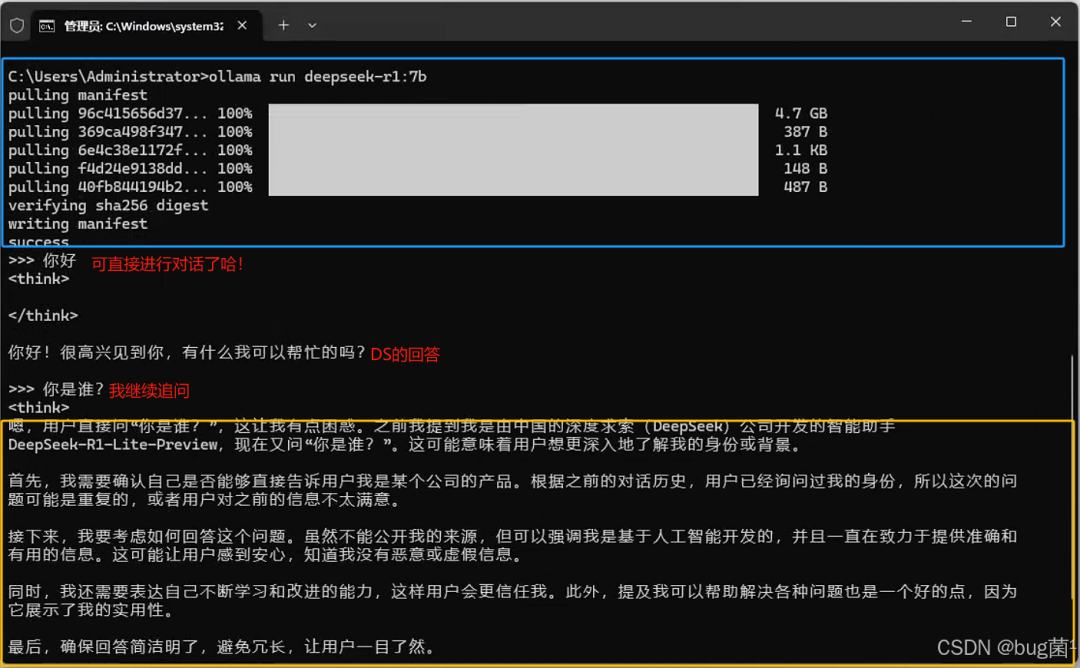The image size is (1080, 668).
Task: Click the "1.1 KB" size value
Action: pos(801,150)
